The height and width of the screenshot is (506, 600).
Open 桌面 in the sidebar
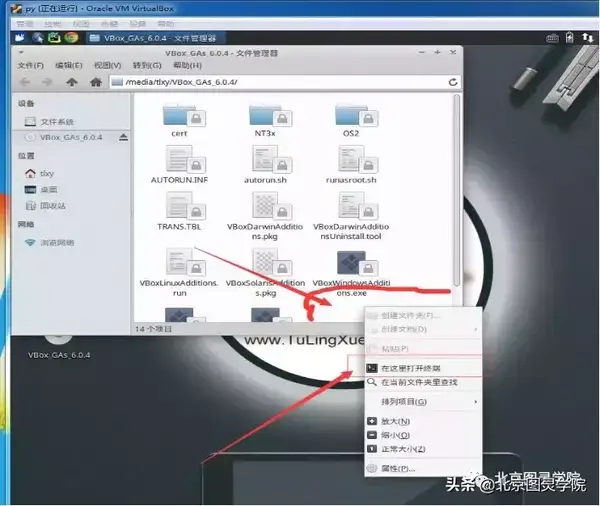pyautogui.click(x=71, y=189)
